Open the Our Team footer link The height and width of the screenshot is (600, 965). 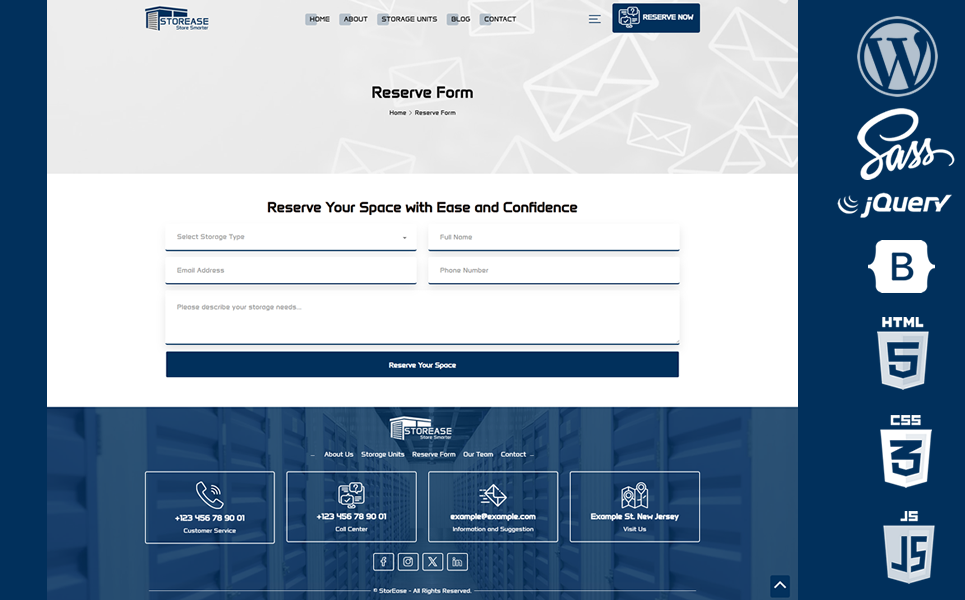click(x=477, y=454)
